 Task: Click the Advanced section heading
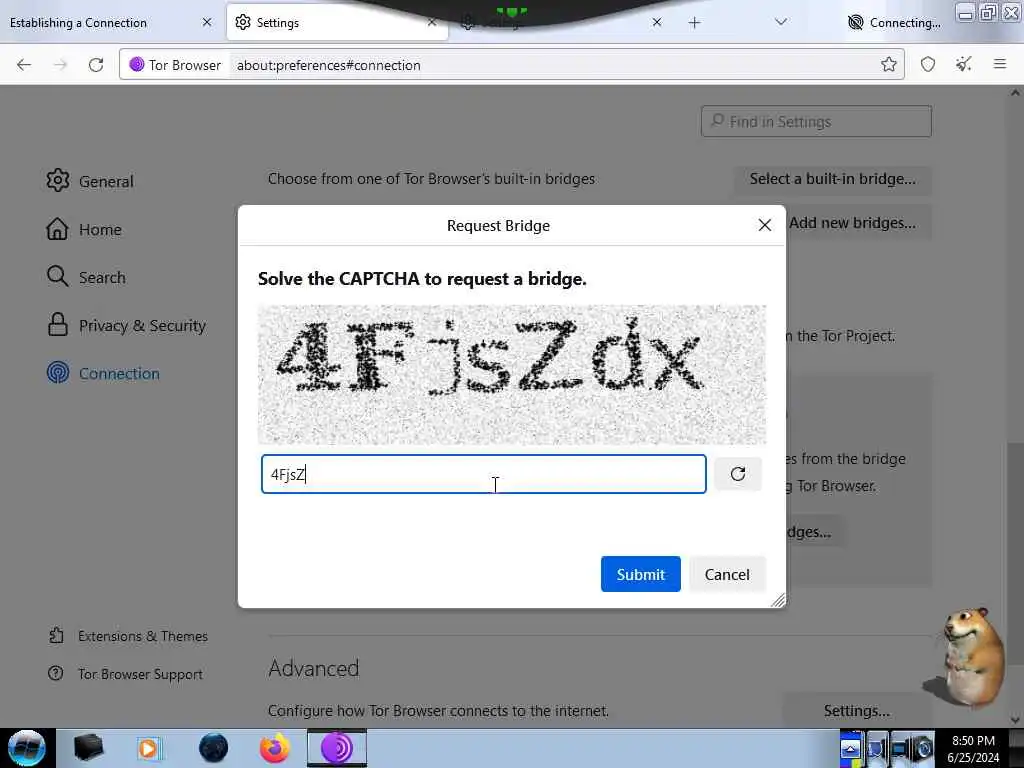(313, 668)
